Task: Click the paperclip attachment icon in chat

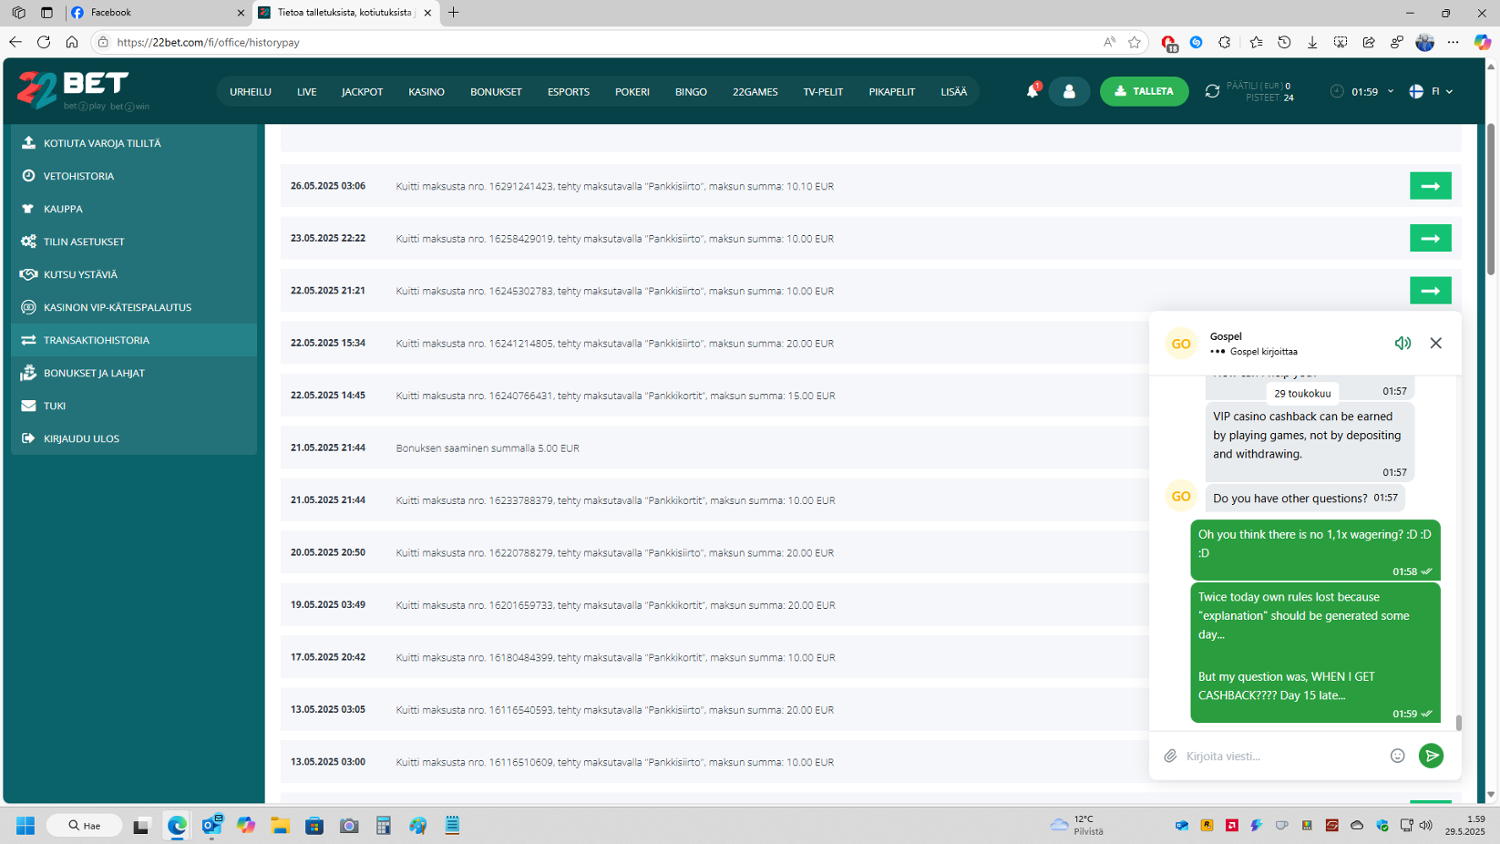Action: click(1170, 756)
